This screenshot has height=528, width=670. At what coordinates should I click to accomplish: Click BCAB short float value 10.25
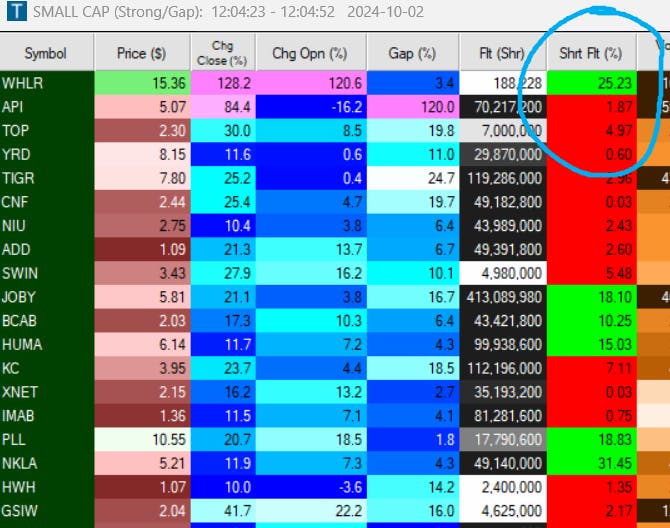(x=592, y=321)
